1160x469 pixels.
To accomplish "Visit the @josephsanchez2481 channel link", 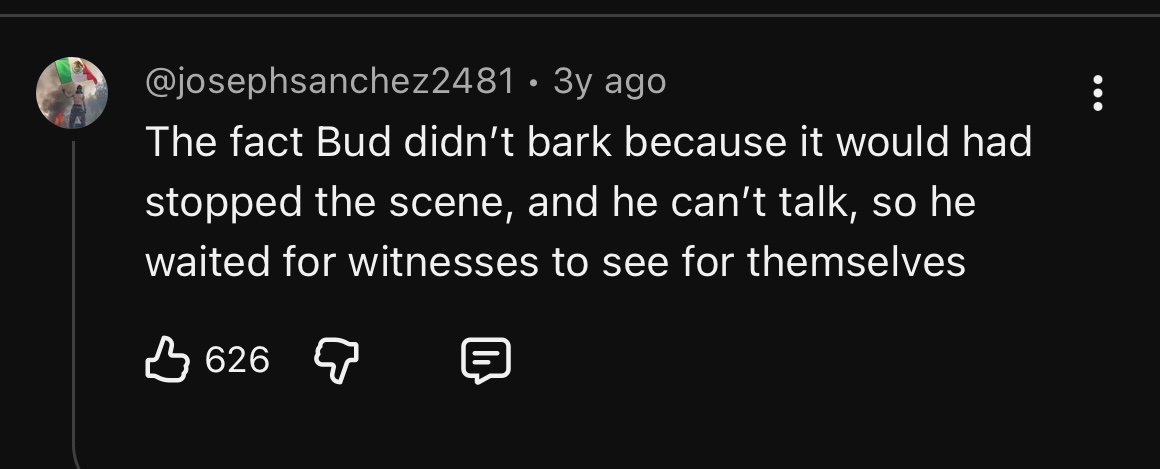I will pos(330,81).
